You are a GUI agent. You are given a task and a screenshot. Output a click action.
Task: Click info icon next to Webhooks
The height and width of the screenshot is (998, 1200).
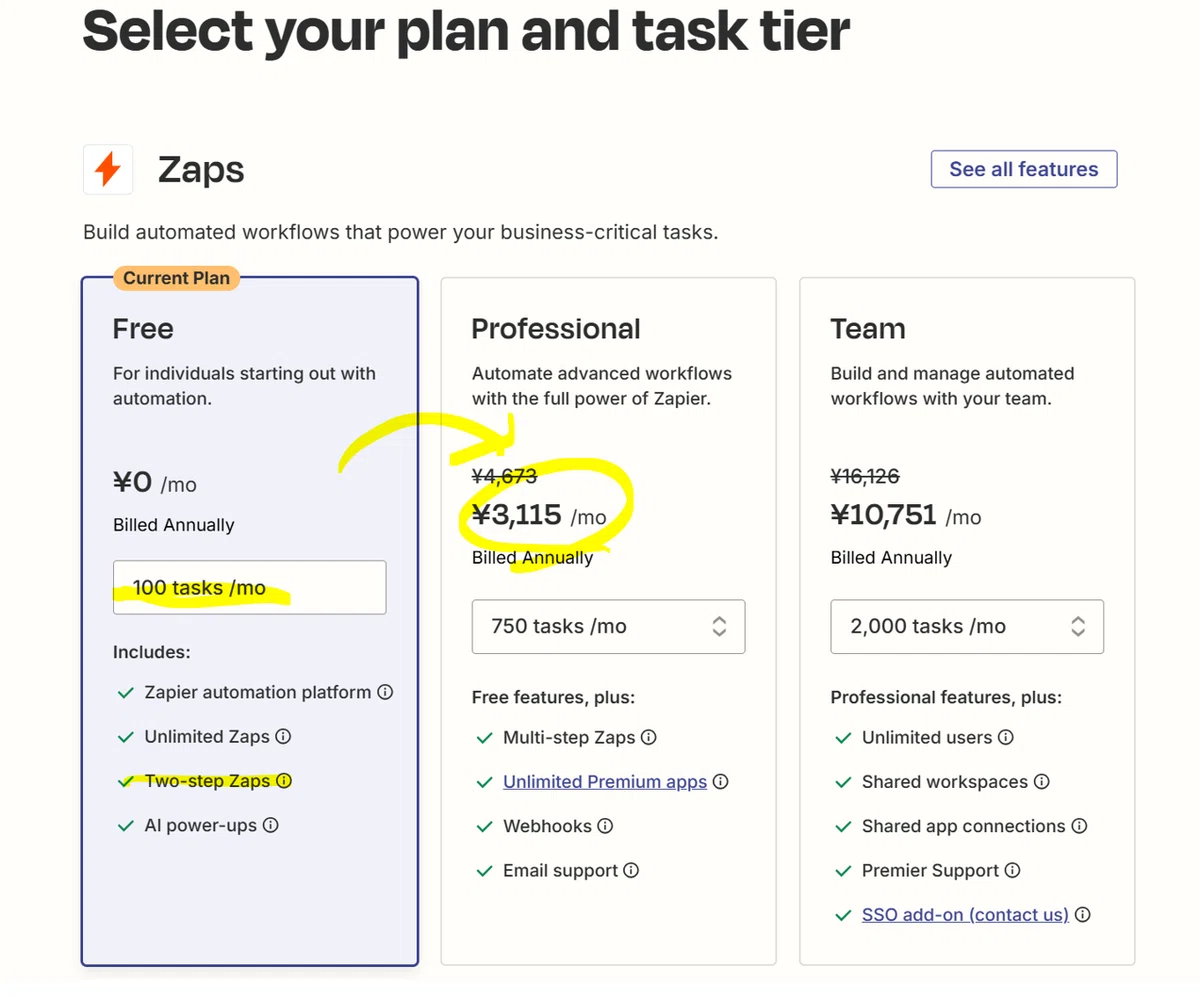[605, 827]
